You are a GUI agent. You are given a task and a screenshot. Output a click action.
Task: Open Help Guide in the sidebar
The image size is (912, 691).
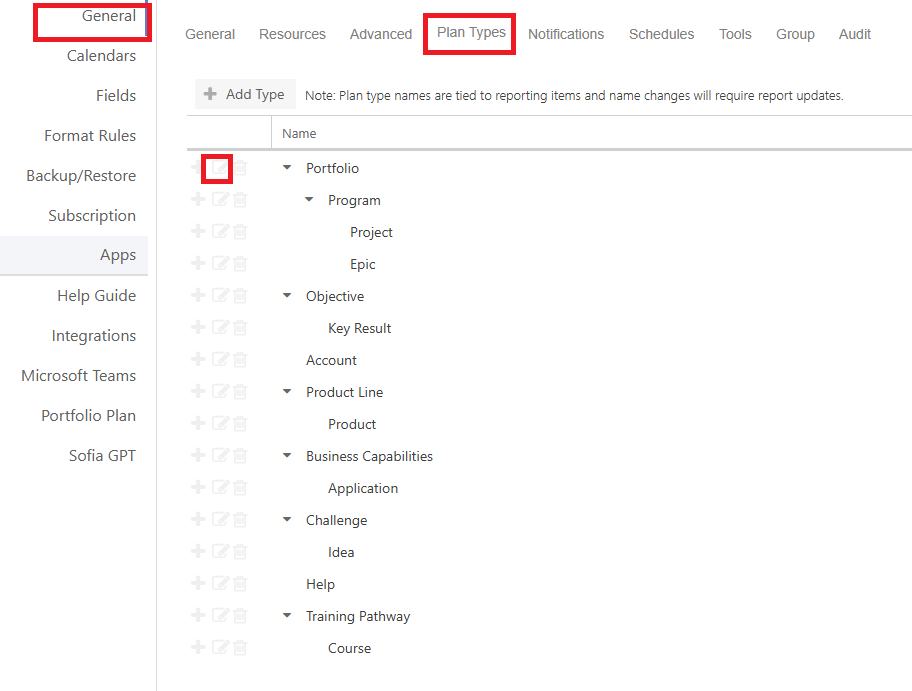97,295
